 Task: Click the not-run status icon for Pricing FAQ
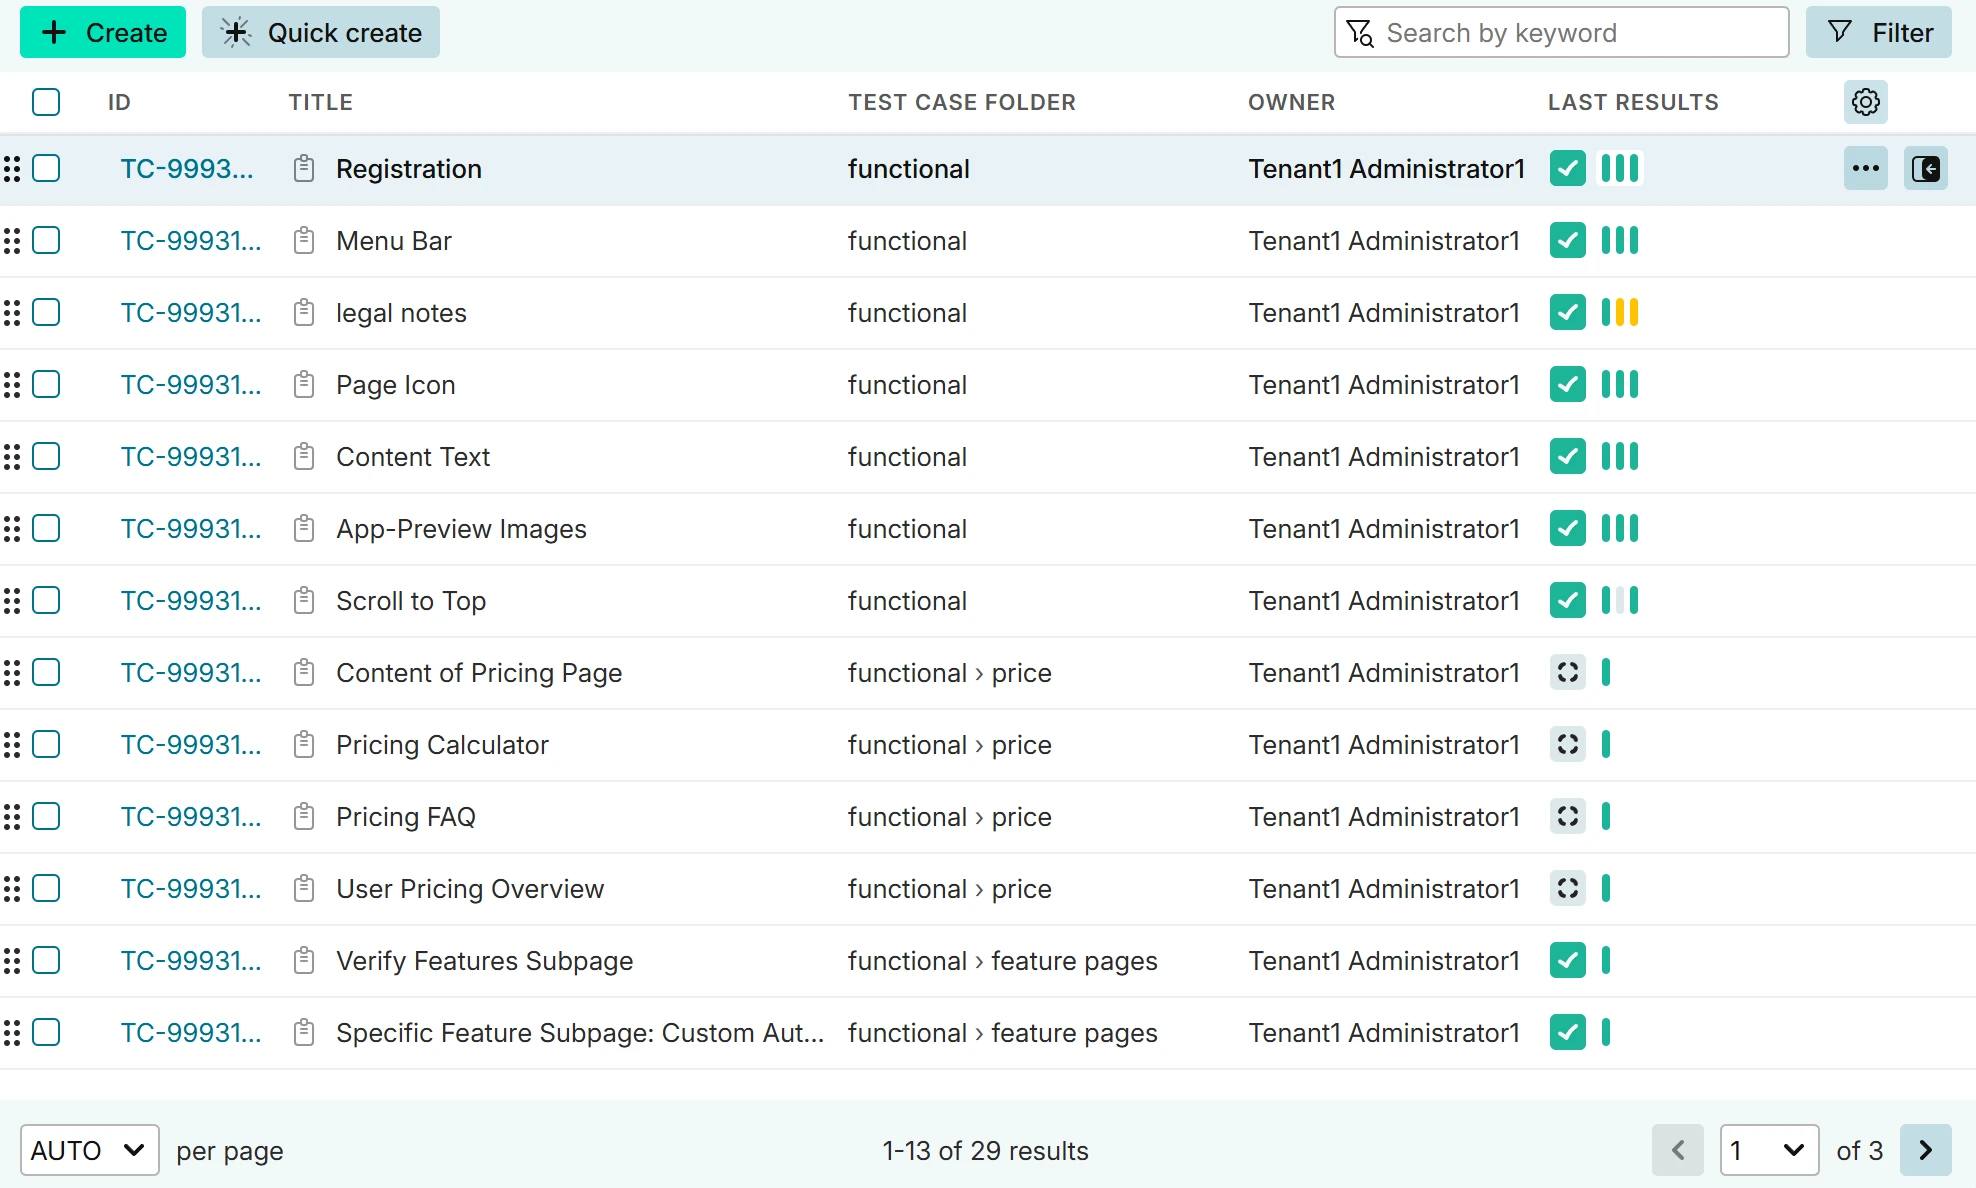[x=1567, y=816]
